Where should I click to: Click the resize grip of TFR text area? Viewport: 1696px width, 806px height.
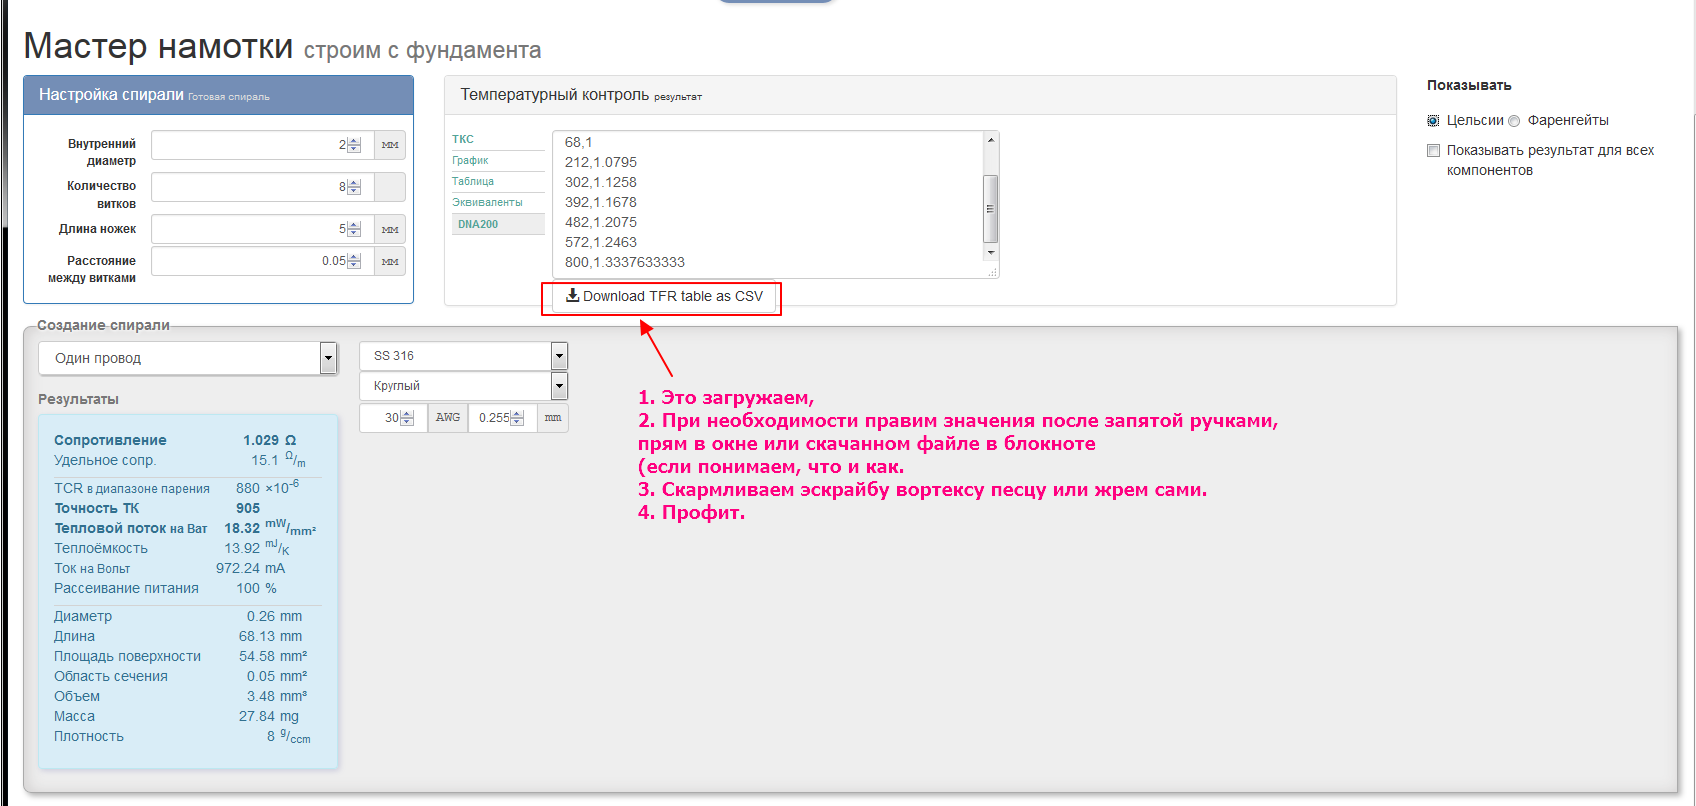click(x=992, y=271)
